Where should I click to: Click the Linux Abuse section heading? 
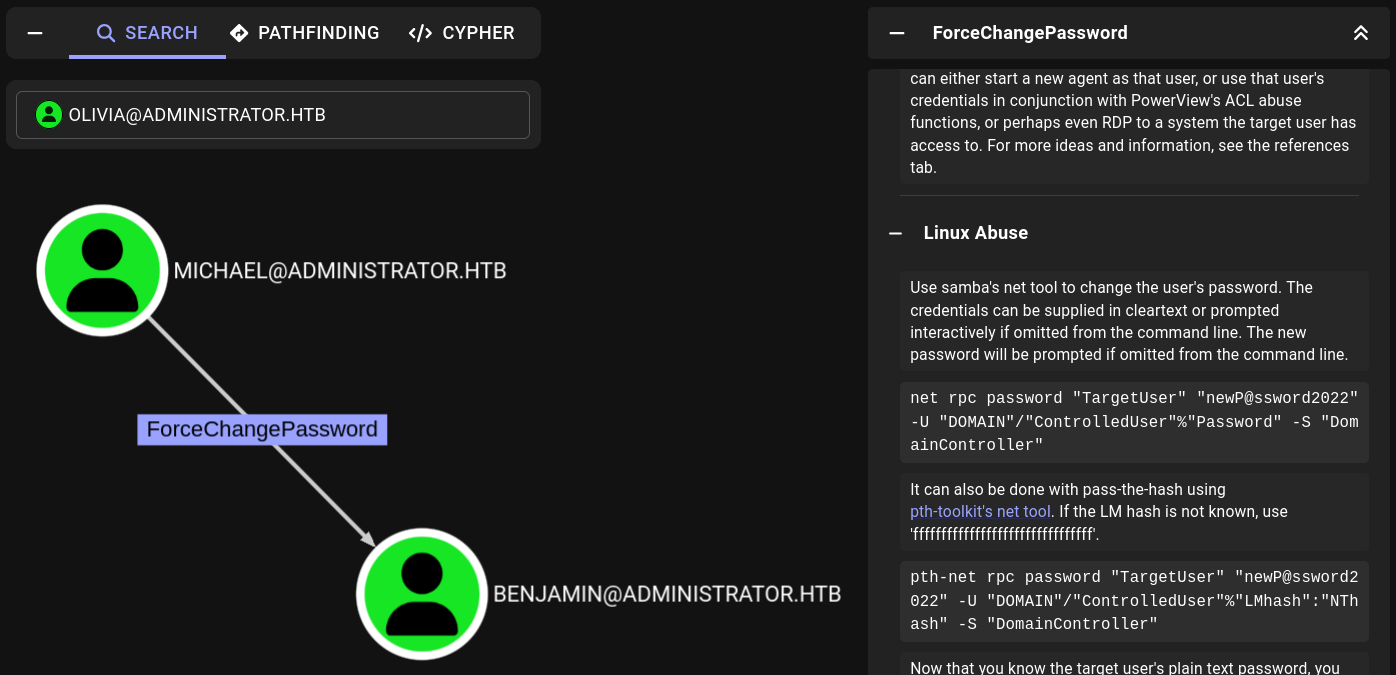tap(975, 233)
